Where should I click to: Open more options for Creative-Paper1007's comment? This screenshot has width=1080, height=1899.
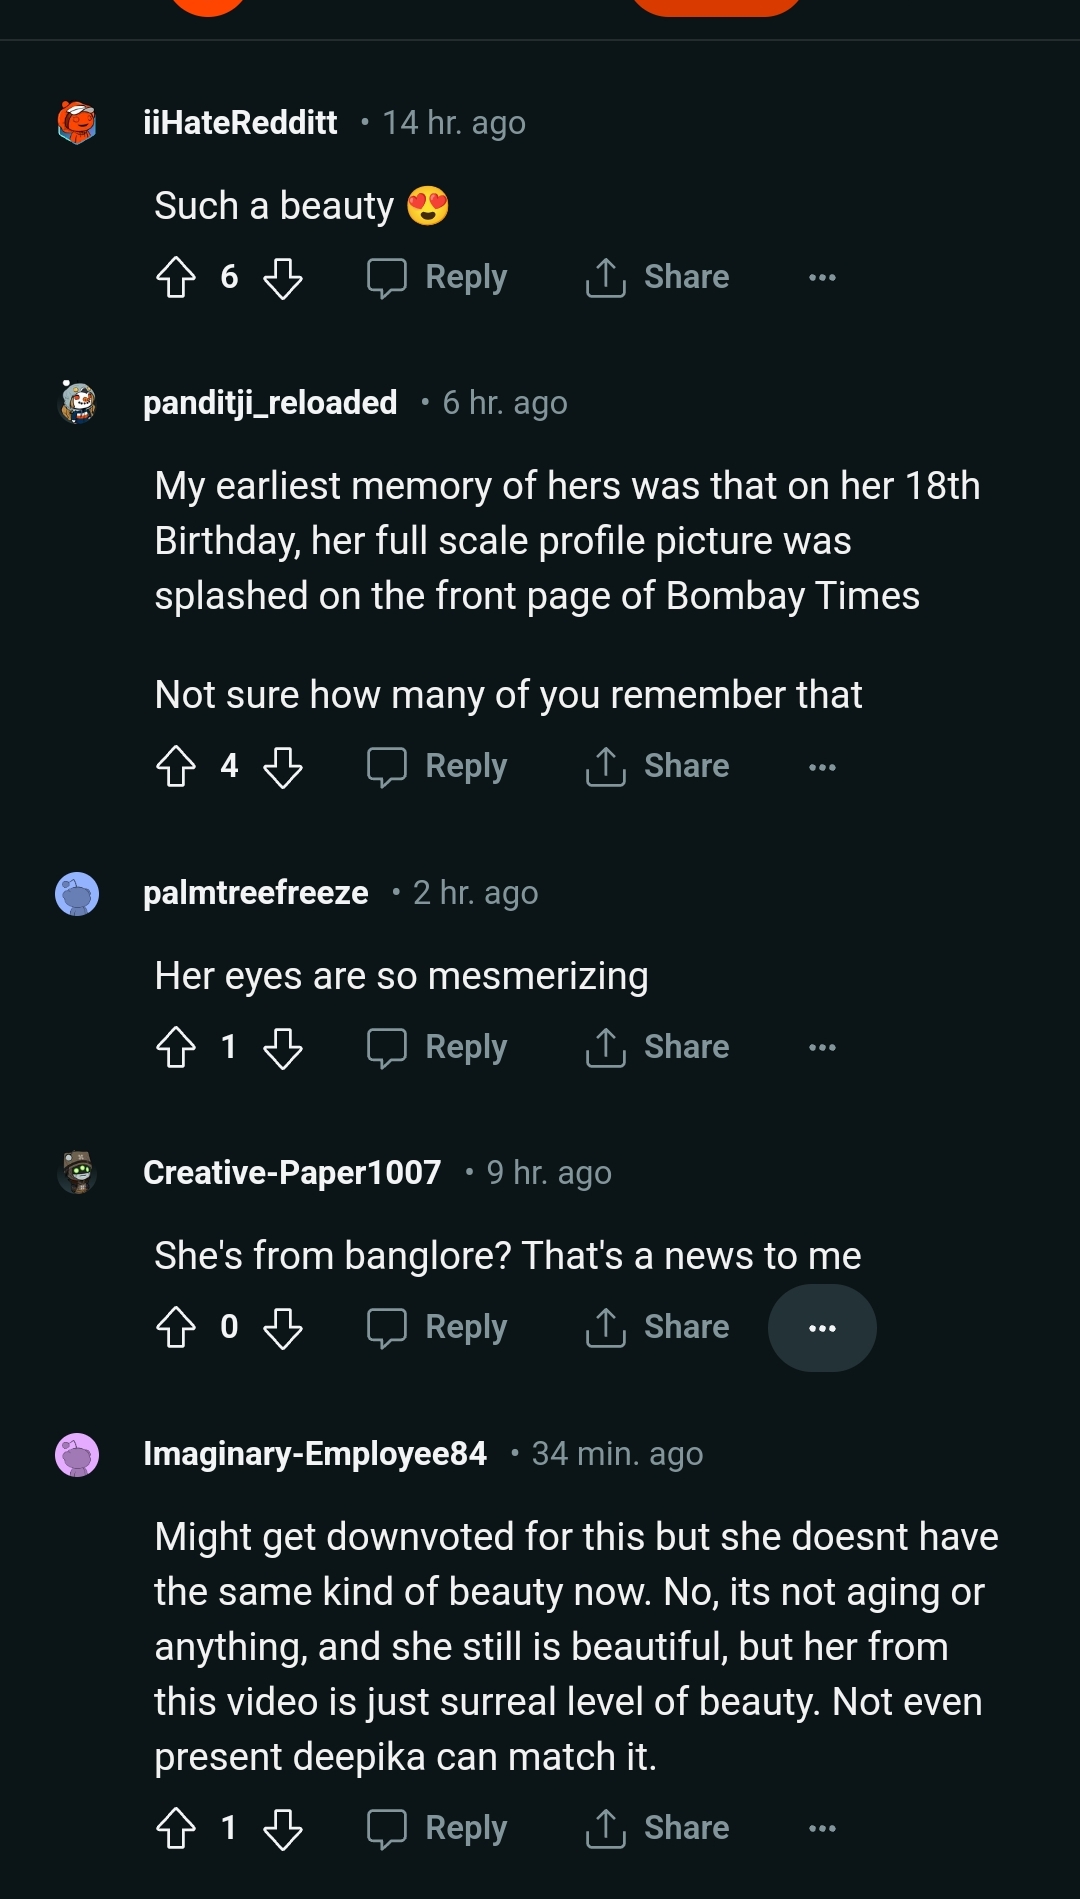[822, 1328]
